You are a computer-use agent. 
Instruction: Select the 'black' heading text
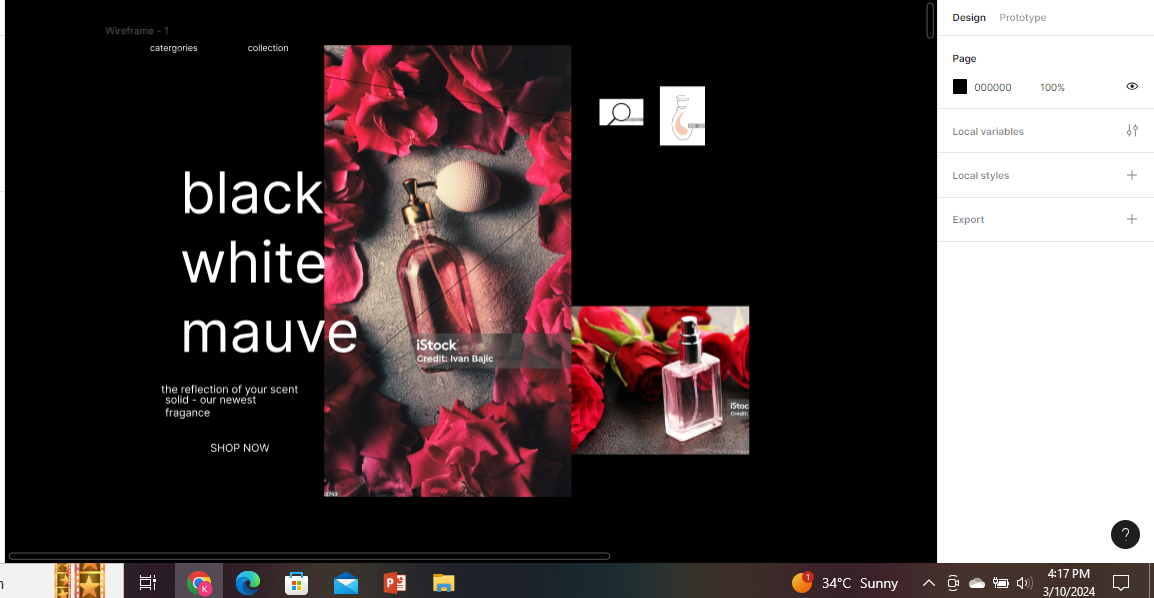[x=252, y=193]
